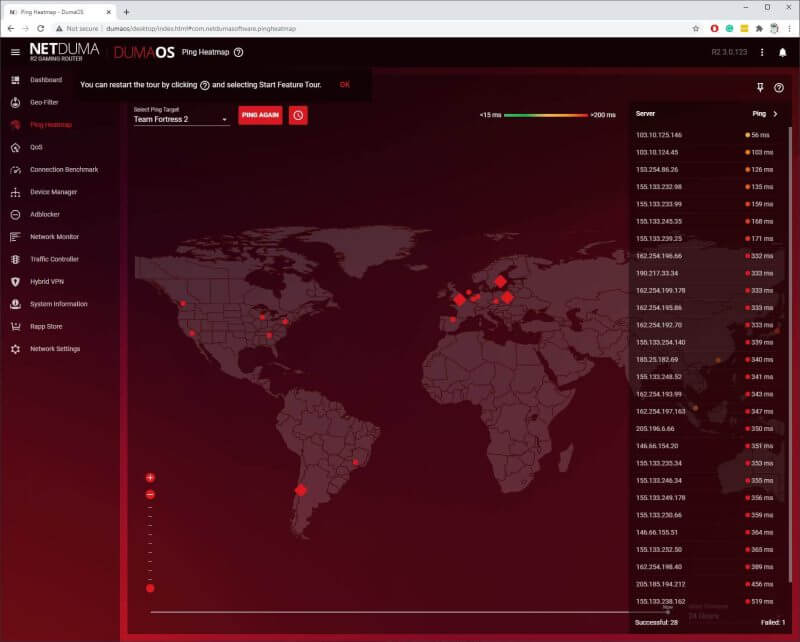The image size is (800, 642).
Task: Pin the Ping Heatmap panel
Action: coord(760,88)
